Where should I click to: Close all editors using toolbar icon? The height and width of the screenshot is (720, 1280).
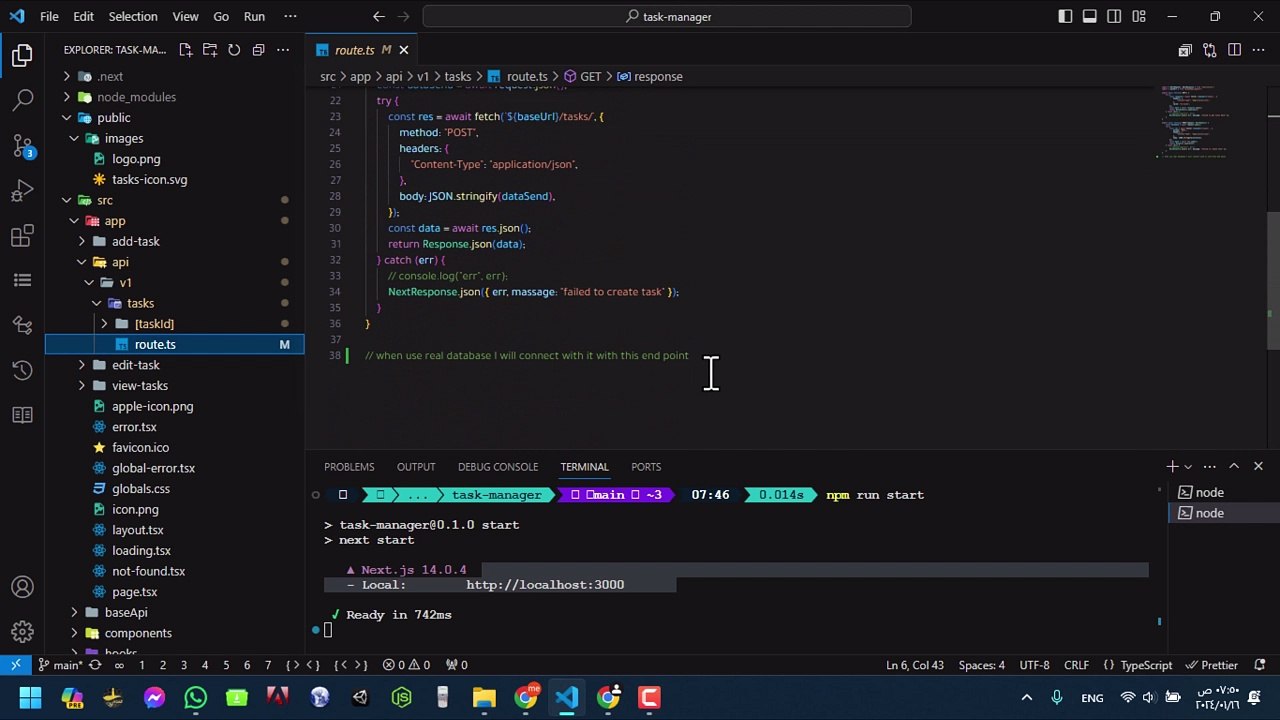1185,50
